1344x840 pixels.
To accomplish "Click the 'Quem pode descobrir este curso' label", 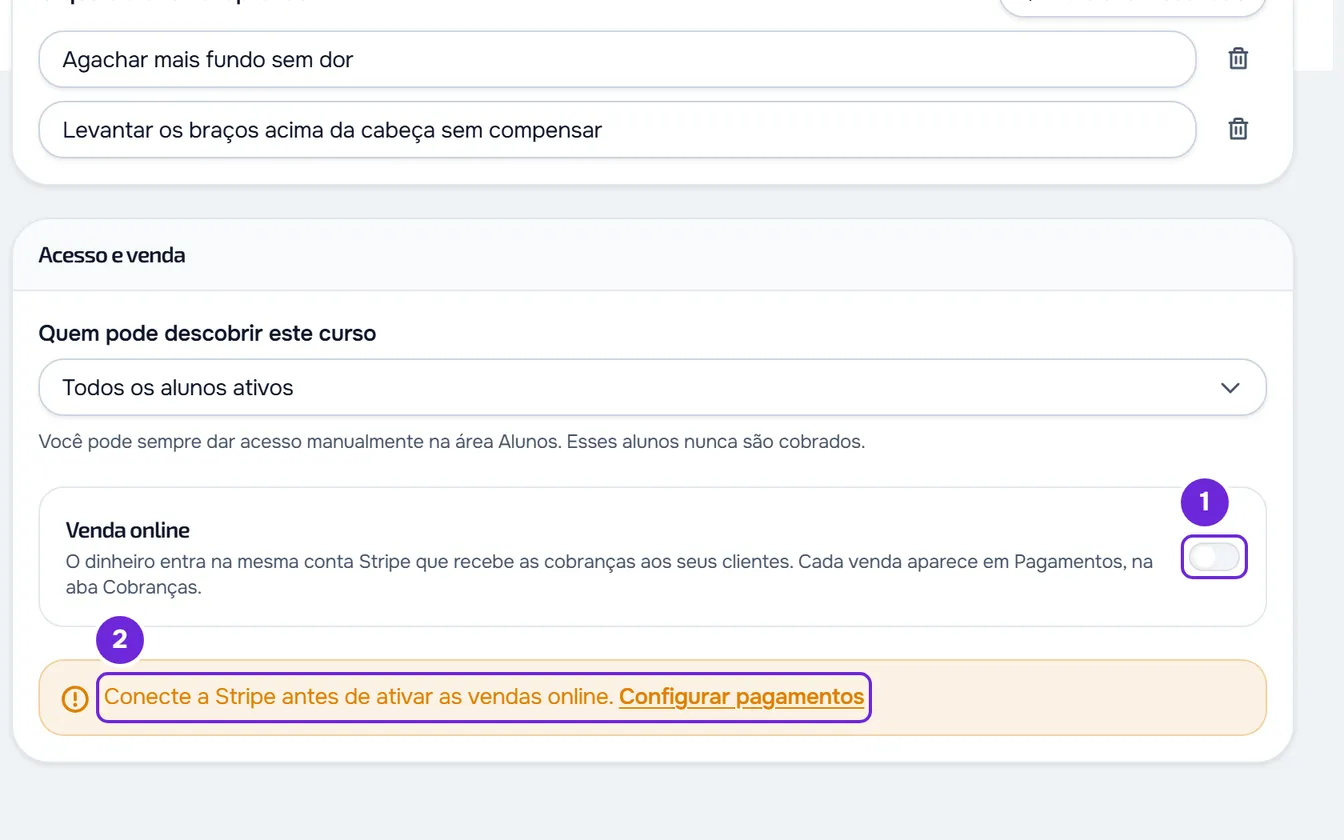I will 207,333.
